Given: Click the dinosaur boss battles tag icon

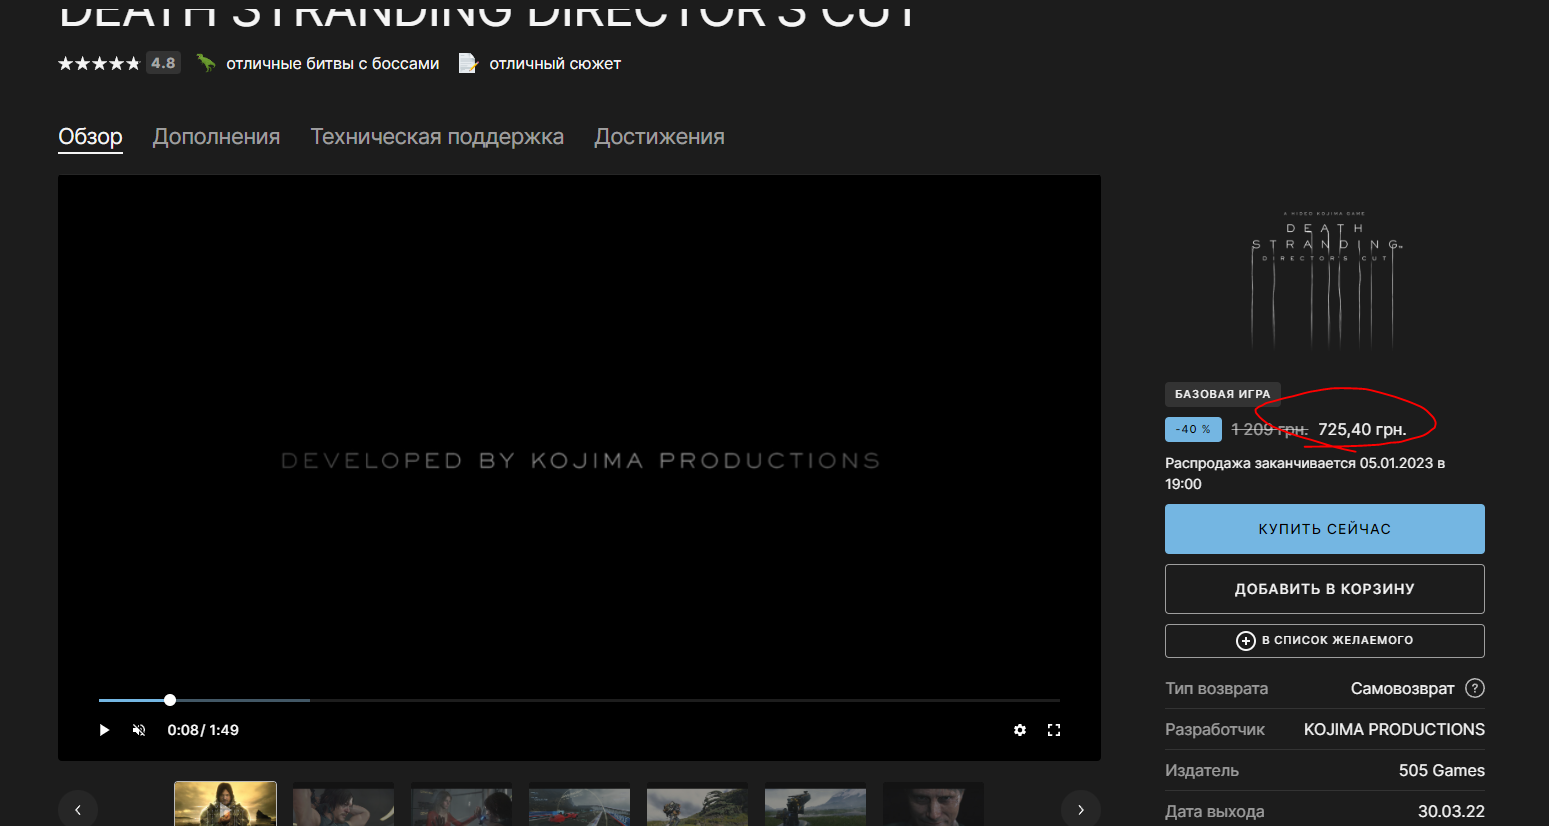Looking at the screenshot, I should pyautogui.click(x=206, y=63).
